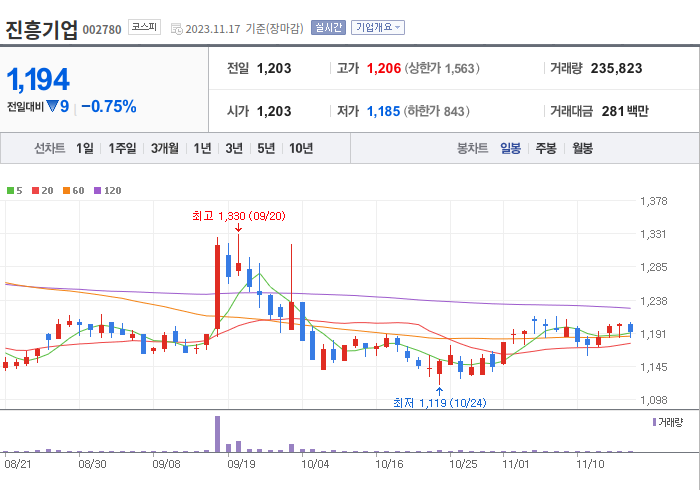Click the 1,238 price axis label
700x490 pixels.
654,301
